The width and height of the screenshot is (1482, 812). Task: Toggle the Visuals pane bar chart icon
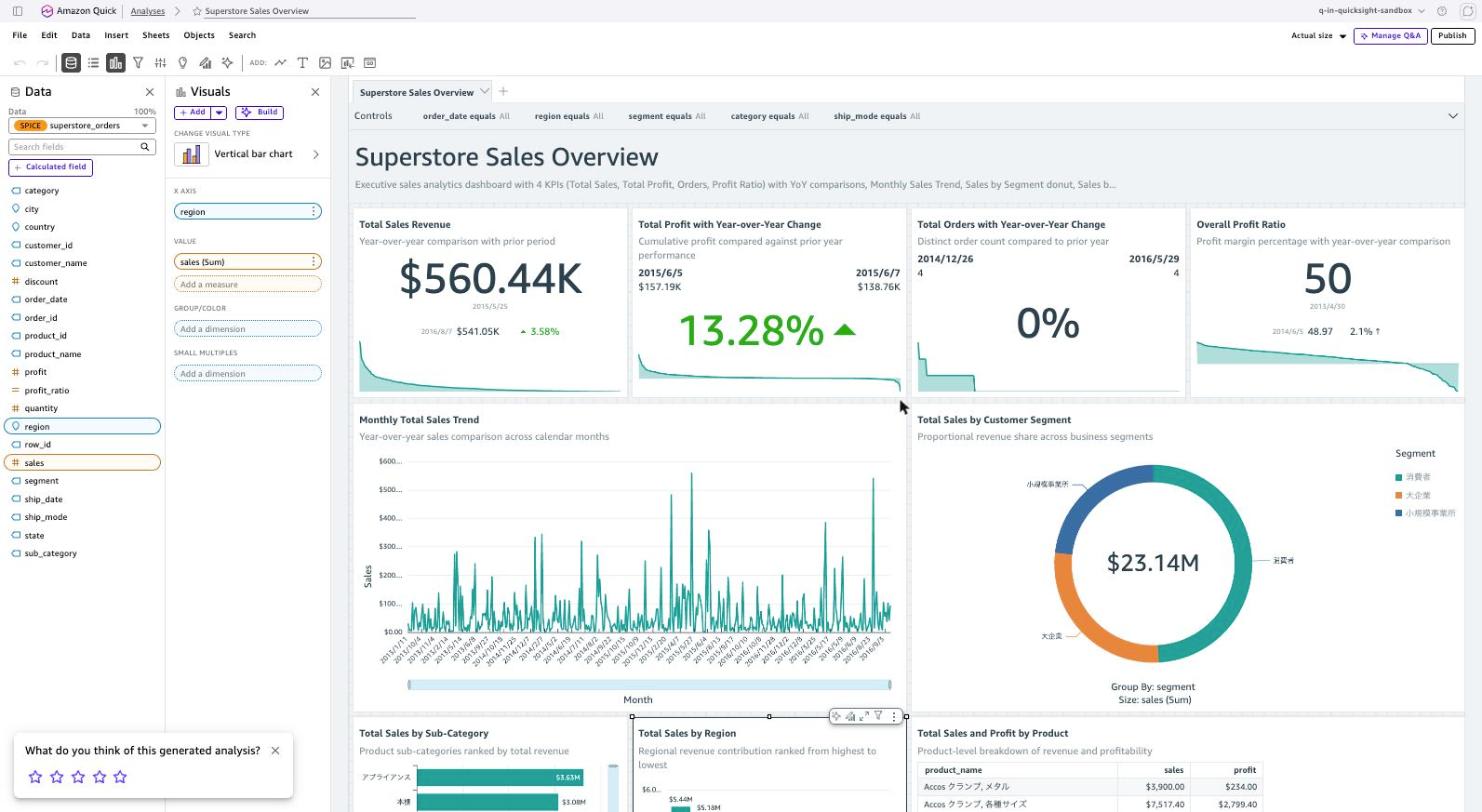tap(116, 63)
